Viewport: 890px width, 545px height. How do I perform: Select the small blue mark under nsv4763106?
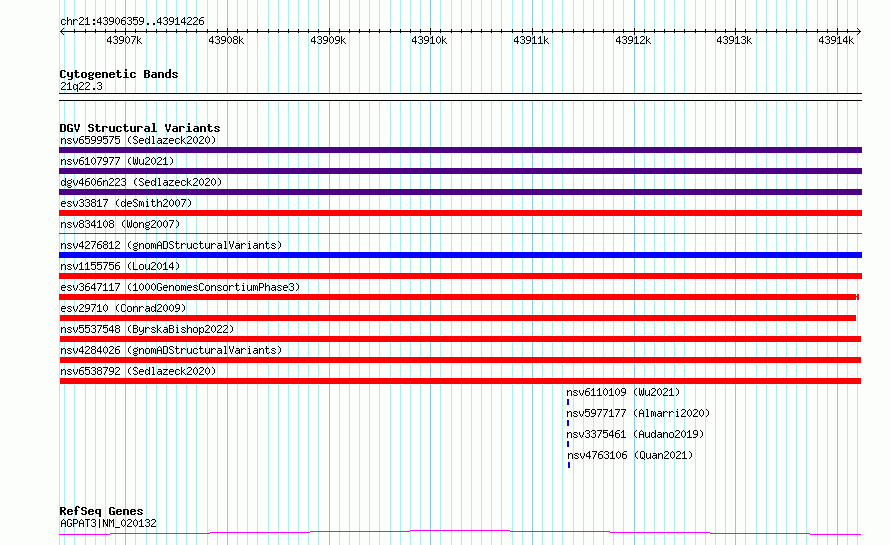point(569,465)
